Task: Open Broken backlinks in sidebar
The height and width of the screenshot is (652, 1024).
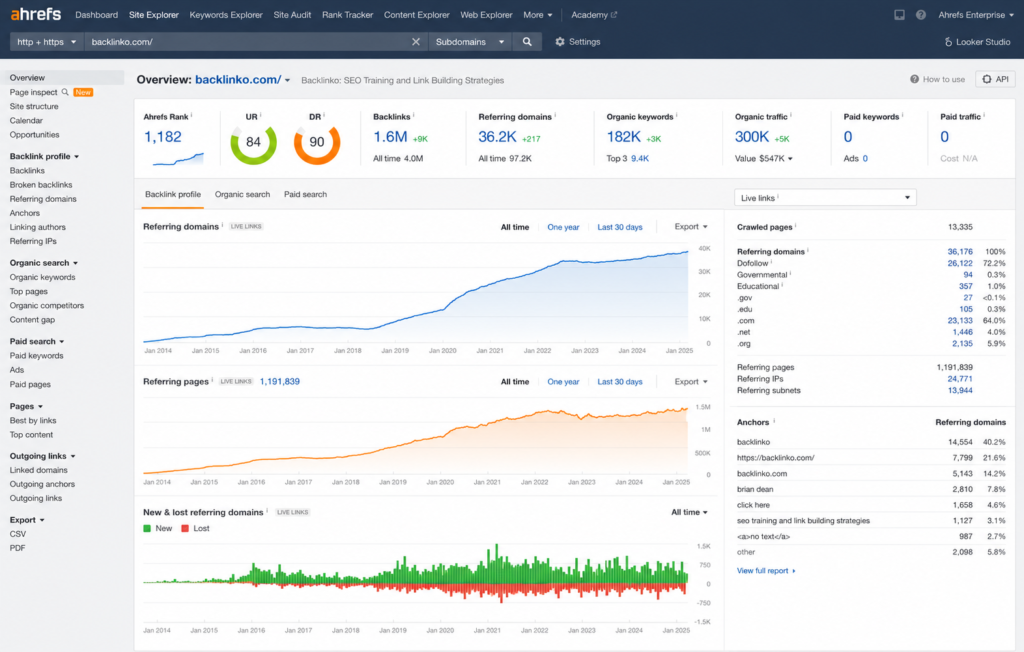Action: click(x=41, y=185)
